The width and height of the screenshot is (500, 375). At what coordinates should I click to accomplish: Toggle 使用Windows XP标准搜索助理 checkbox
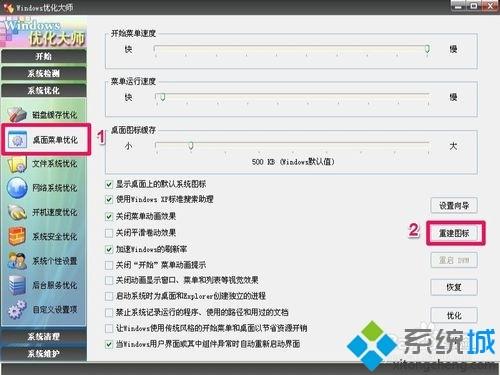[x=109, y=200]
